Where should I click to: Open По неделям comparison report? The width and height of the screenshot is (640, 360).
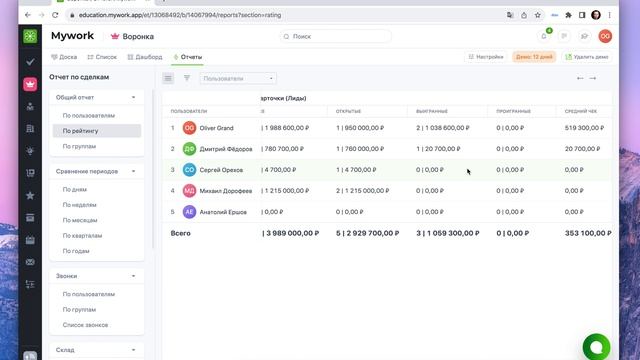[80, 205]
